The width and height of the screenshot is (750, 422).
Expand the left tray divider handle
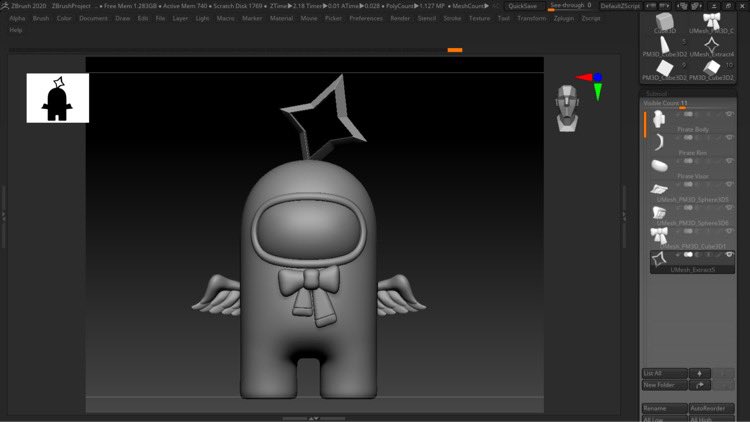pos(3,216)
